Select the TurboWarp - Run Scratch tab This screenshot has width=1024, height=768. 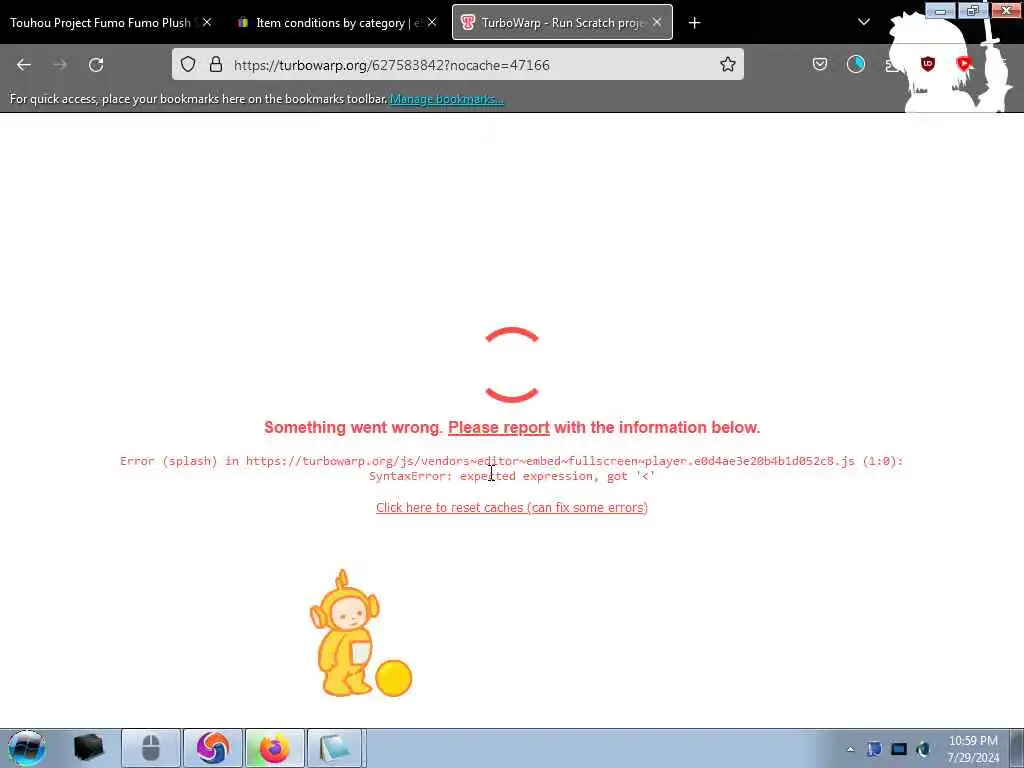562,22
